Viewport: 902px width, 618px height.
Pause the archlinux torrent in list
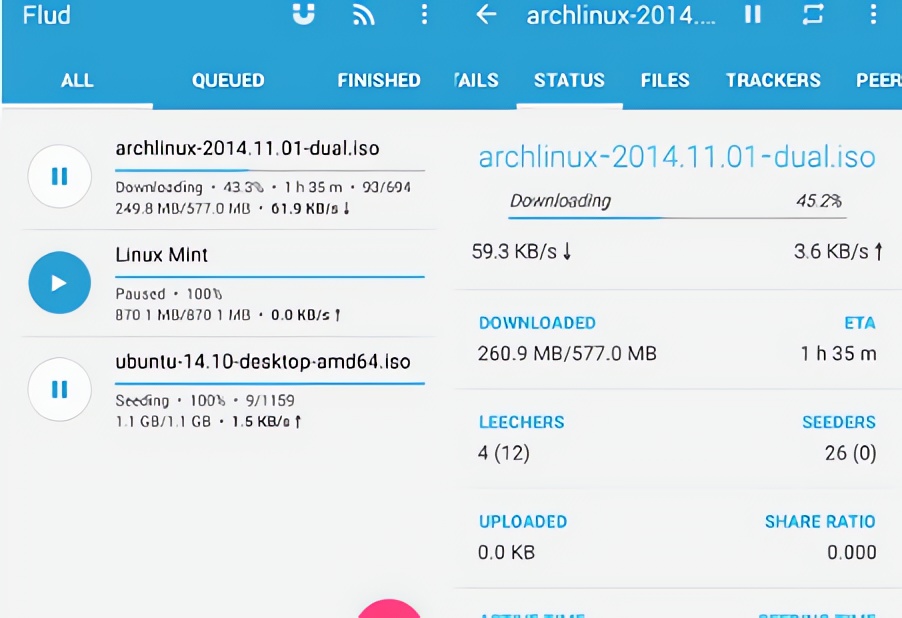click(x=59, y=176)
